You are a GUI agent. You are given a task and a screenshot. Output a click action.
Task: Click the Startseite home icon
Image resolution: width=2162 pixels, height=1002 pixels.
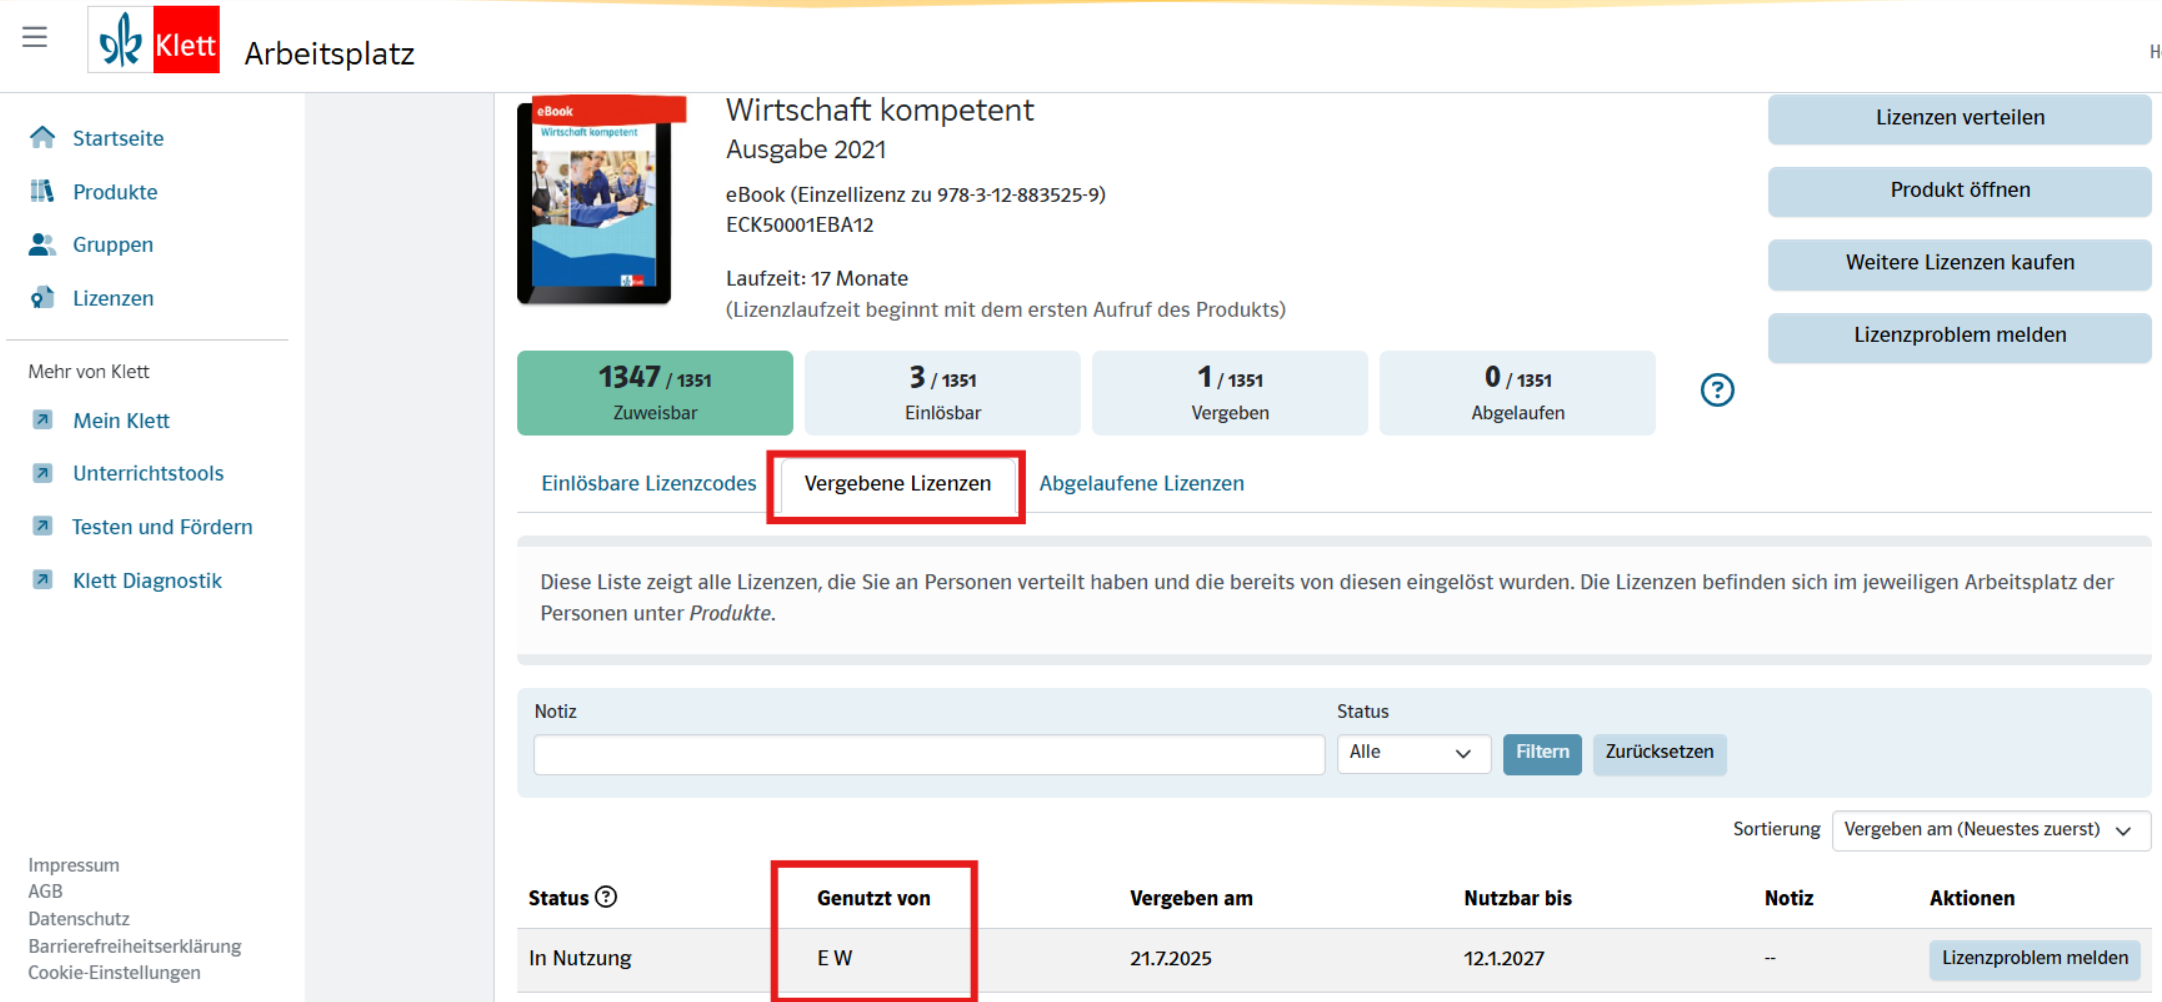pos(42,137)
